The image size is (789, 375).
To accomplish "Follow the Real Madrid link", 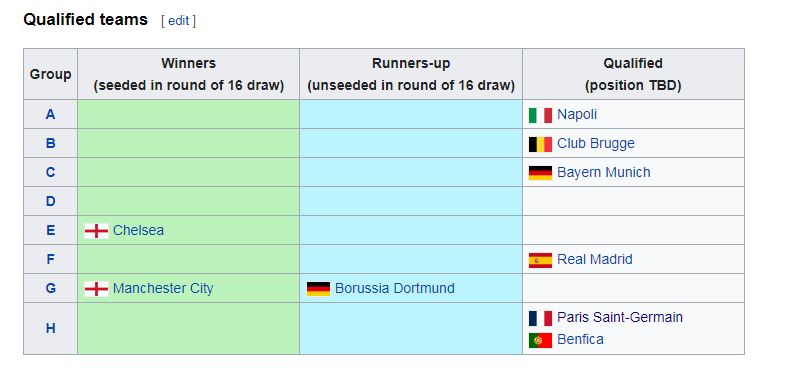I will tap(595, 260).
